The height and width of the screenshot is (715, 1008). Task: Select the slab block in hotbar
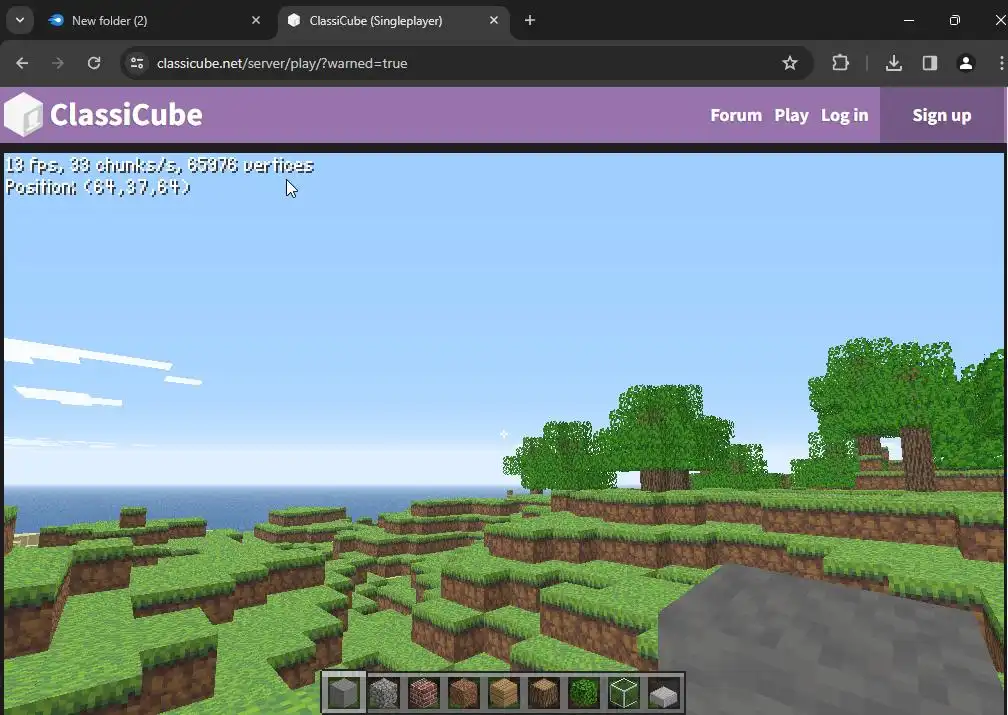click(663, 694)
